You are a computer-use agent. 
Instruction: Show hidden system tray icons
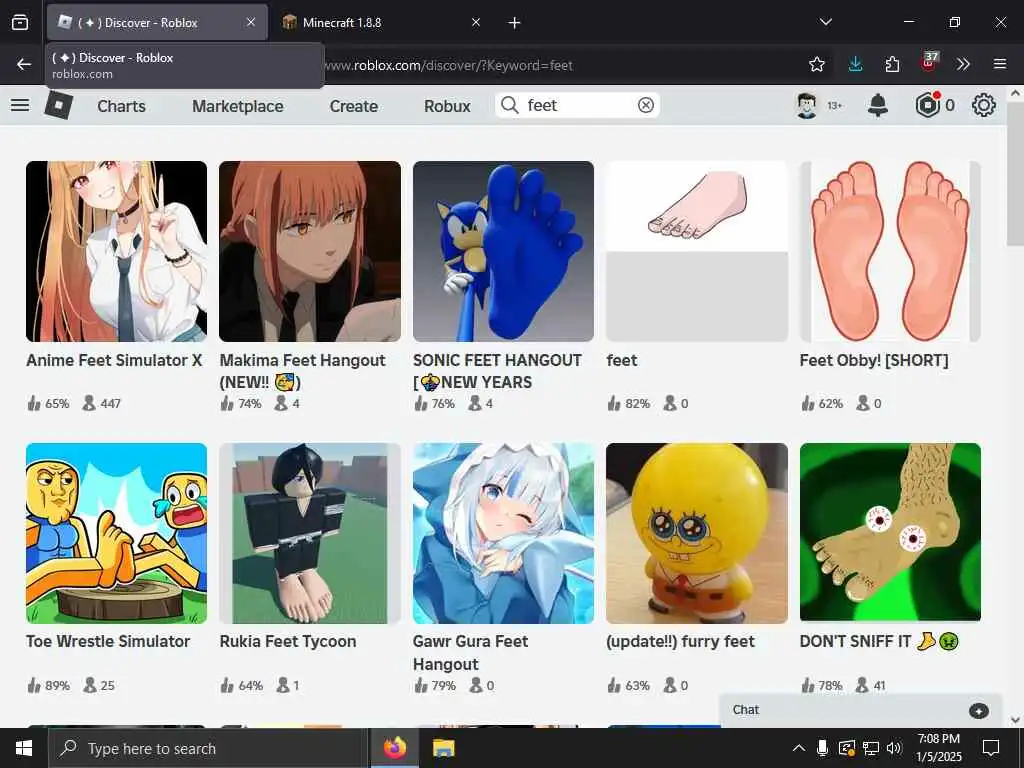(x=798, y=748)
